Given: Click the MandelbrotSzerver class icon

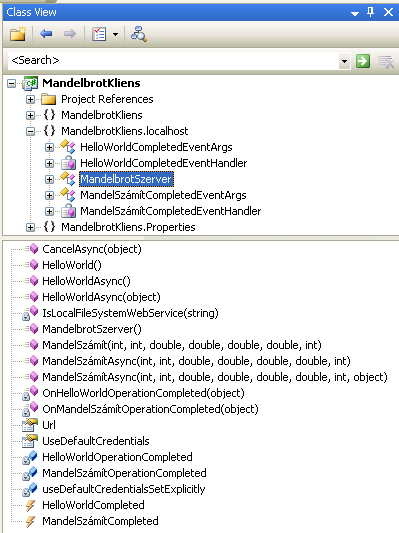Looking at the screenshot, I should (68, 178).
